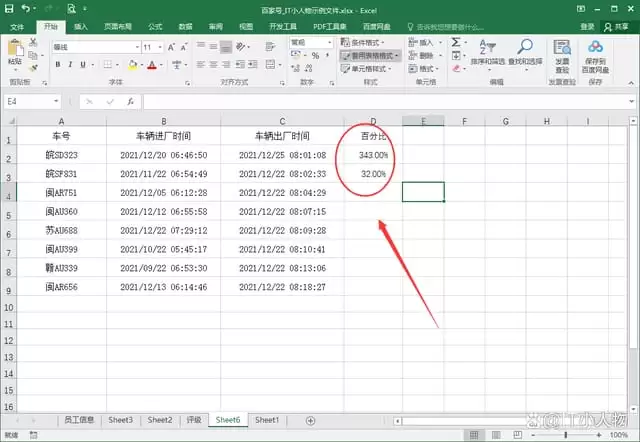Switch to the Page Layout ribbon tab
Screen dimensions: 640x442
click(x=118, y=27)
